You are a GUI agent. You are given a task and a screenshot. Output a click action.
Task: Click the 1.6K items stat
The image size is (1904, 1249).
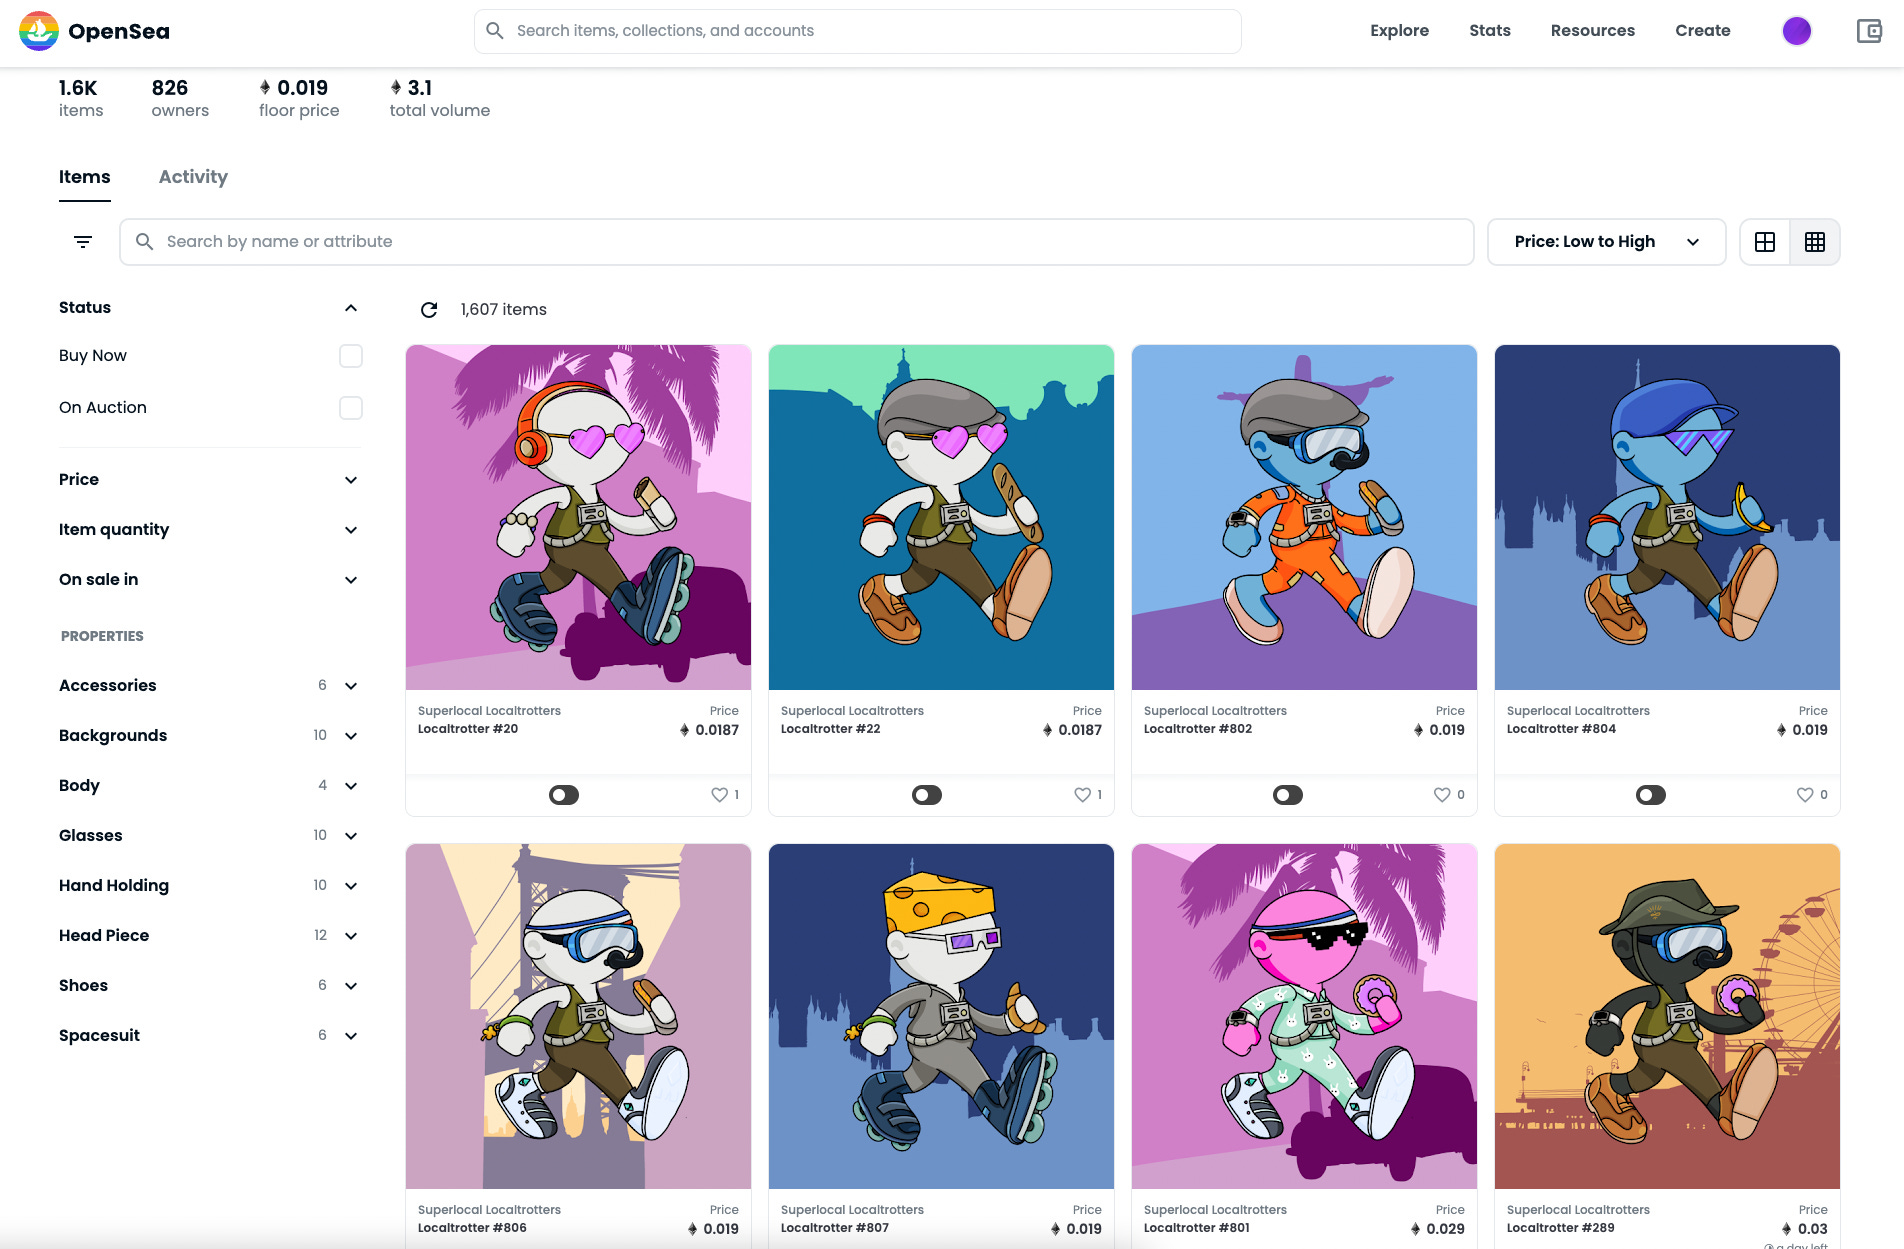click(81, 99)
